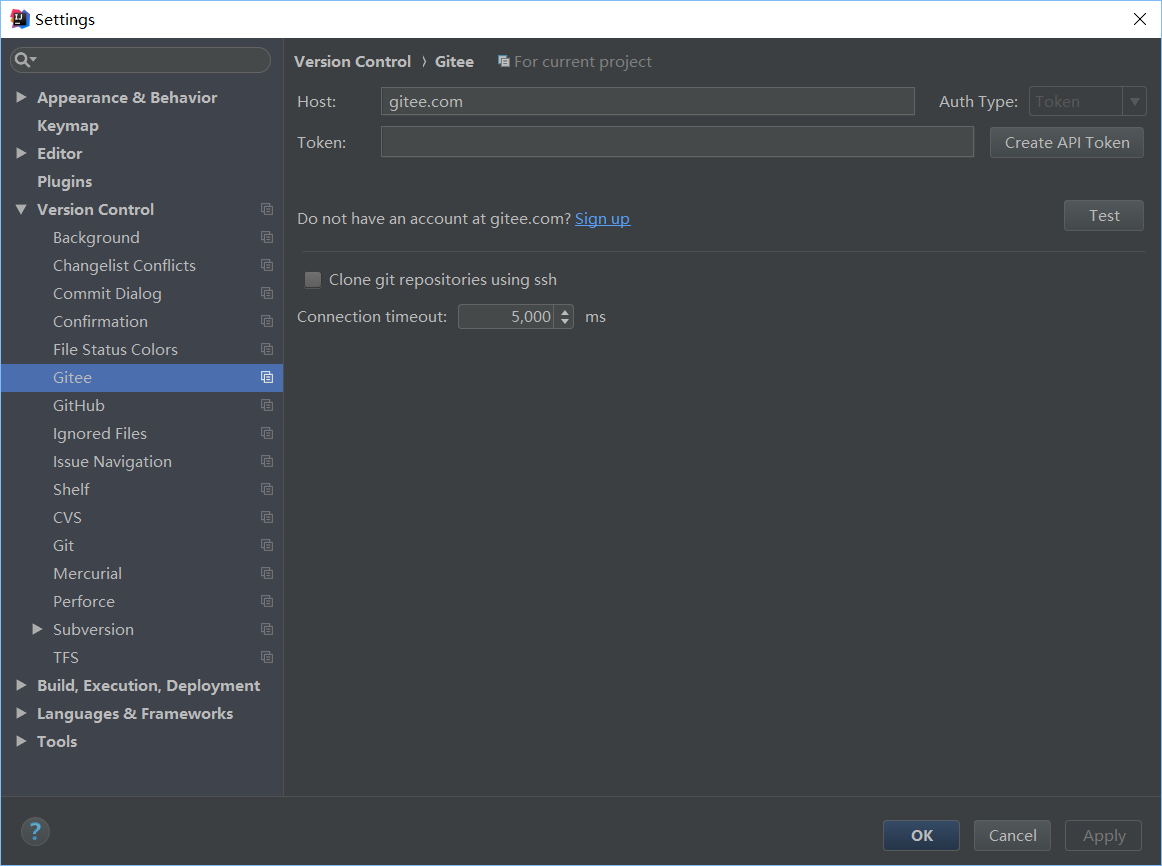This screenshot has width=1162, height=866.
Task: Click the project icon next to Confirmation
Action: [x=267, y=322]
